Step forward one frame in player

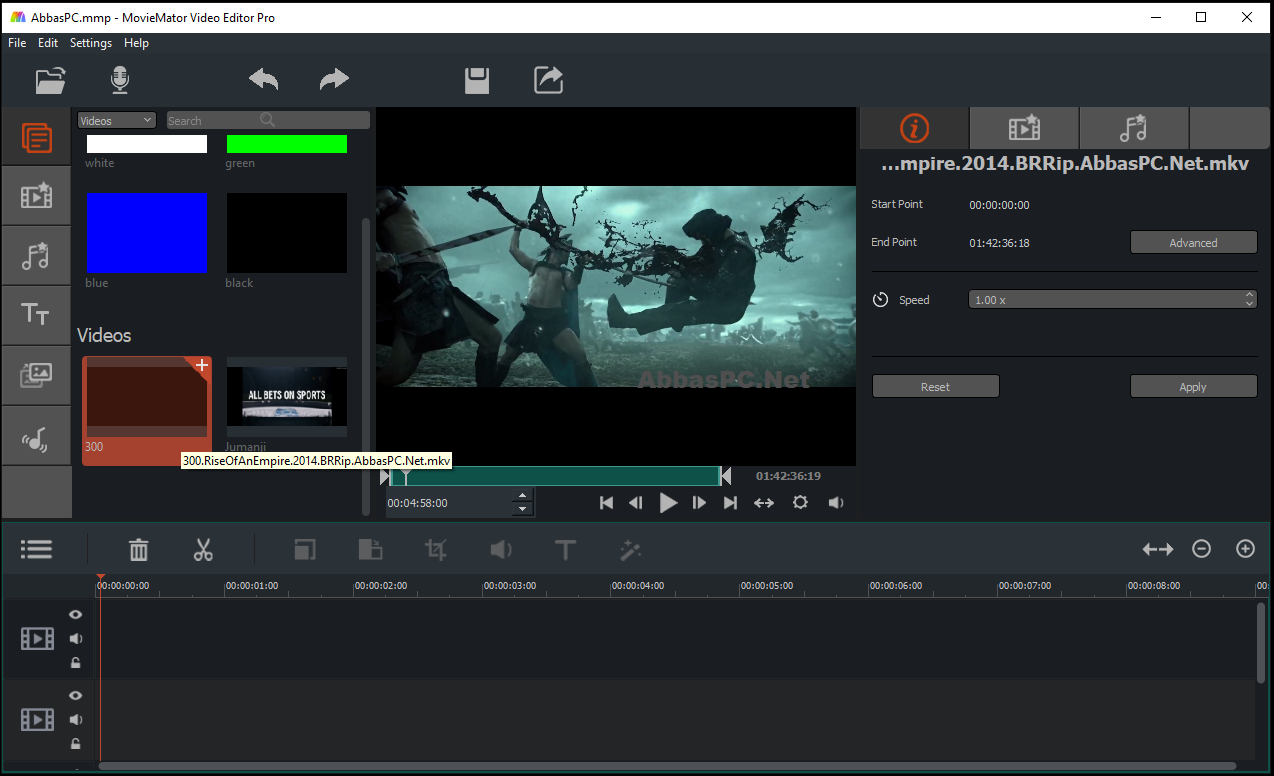coord(700,503)
